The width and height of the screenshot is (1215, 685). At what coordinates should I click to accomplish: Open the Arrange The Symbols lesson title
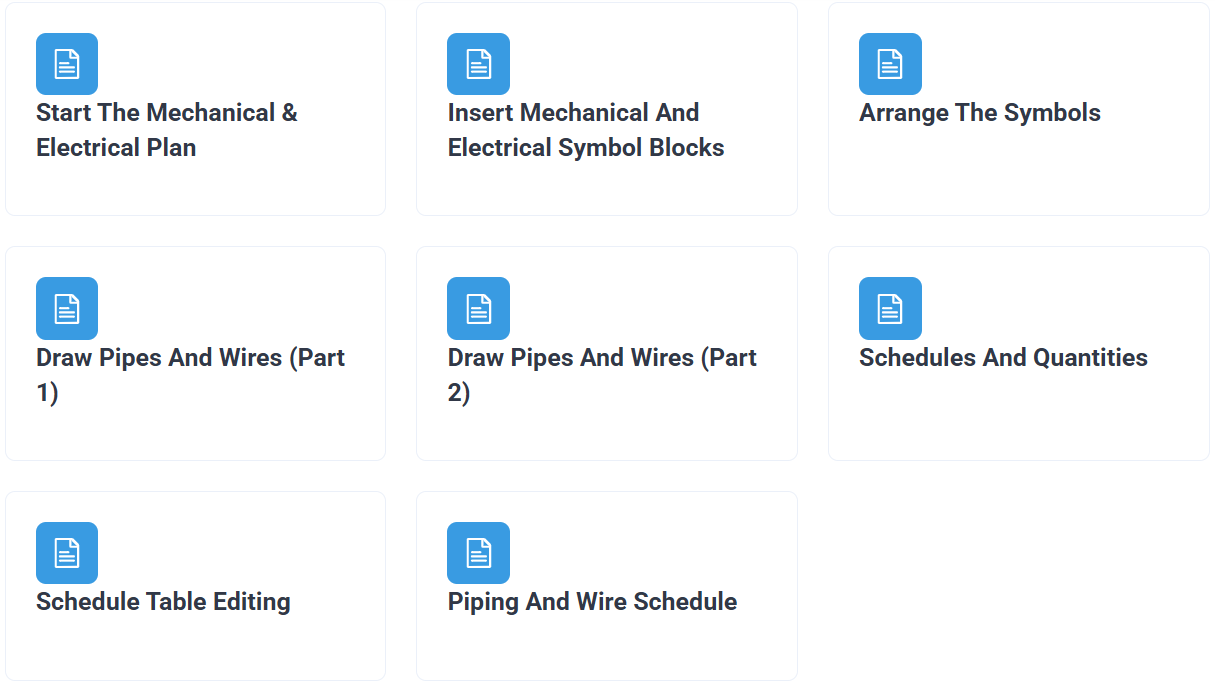(979, 113)
